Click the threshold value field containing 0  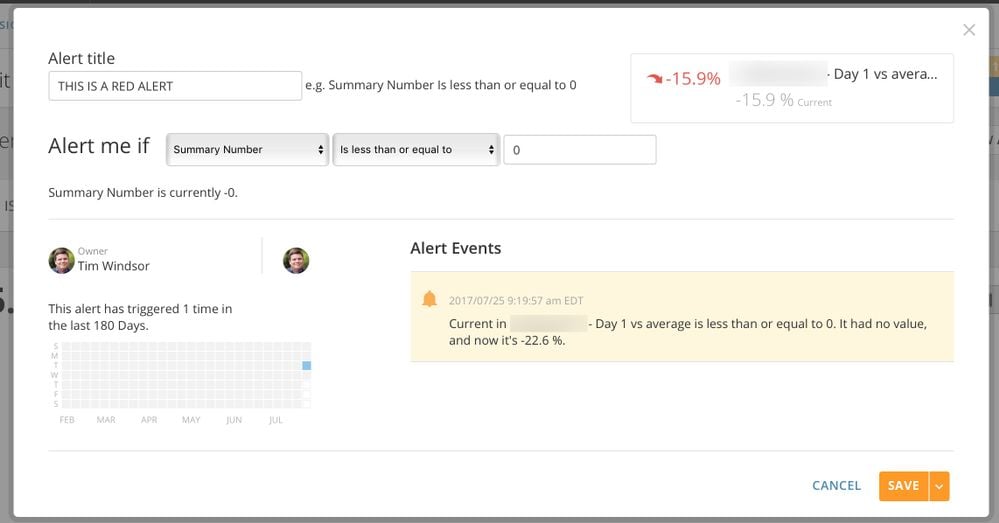point(580,150)
